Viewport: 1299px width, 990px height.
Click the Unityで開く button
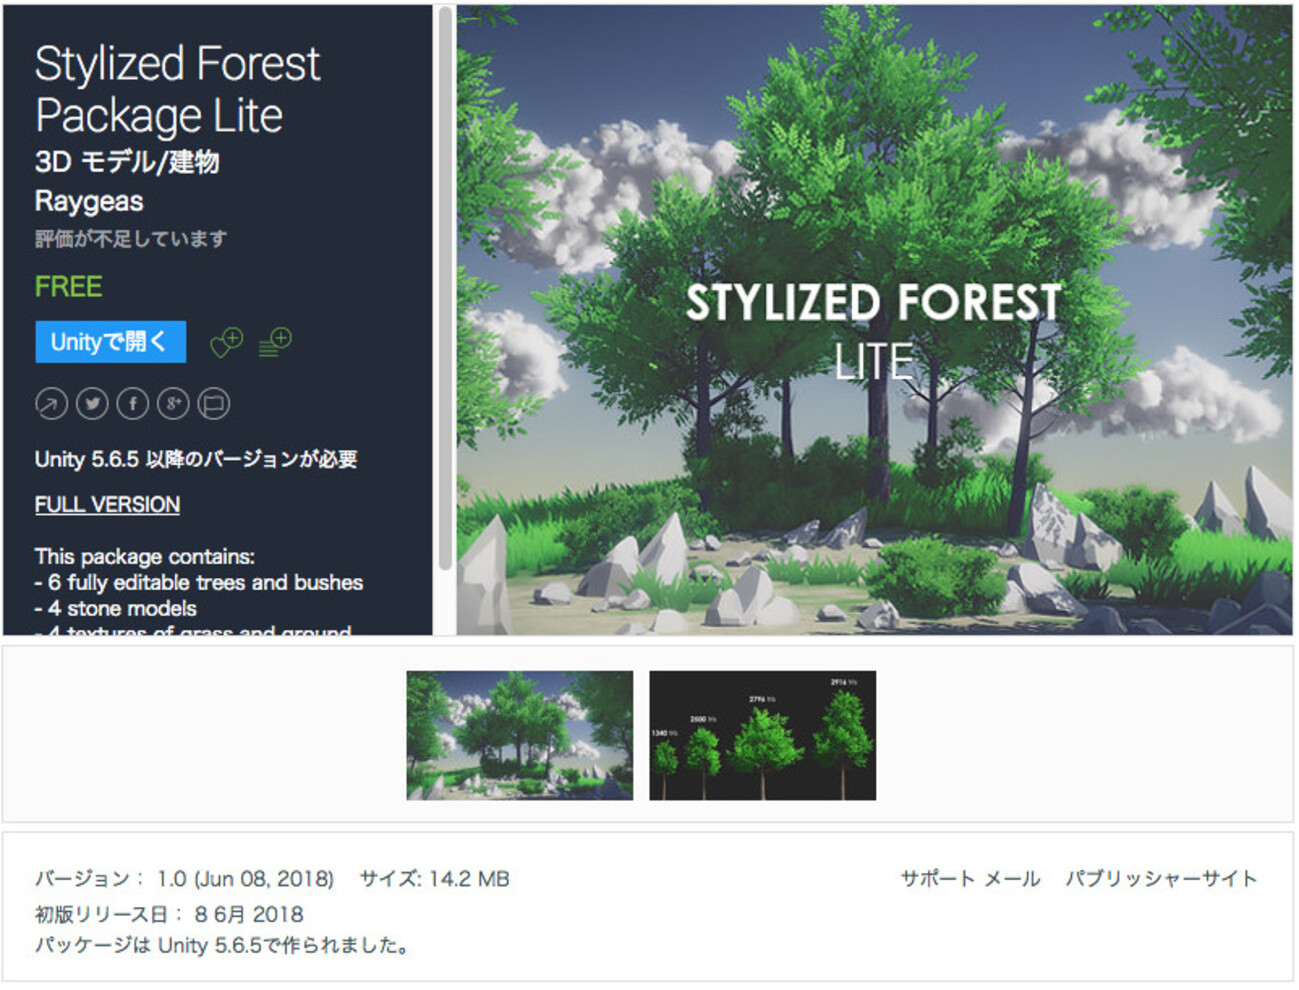[x=110, y=342]
